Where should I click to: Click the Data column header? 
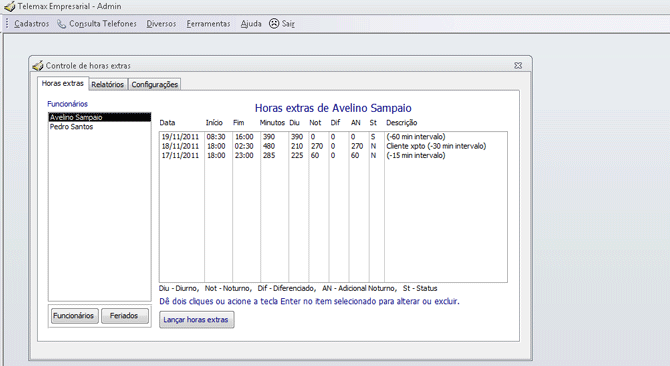[x=168, y=123]
